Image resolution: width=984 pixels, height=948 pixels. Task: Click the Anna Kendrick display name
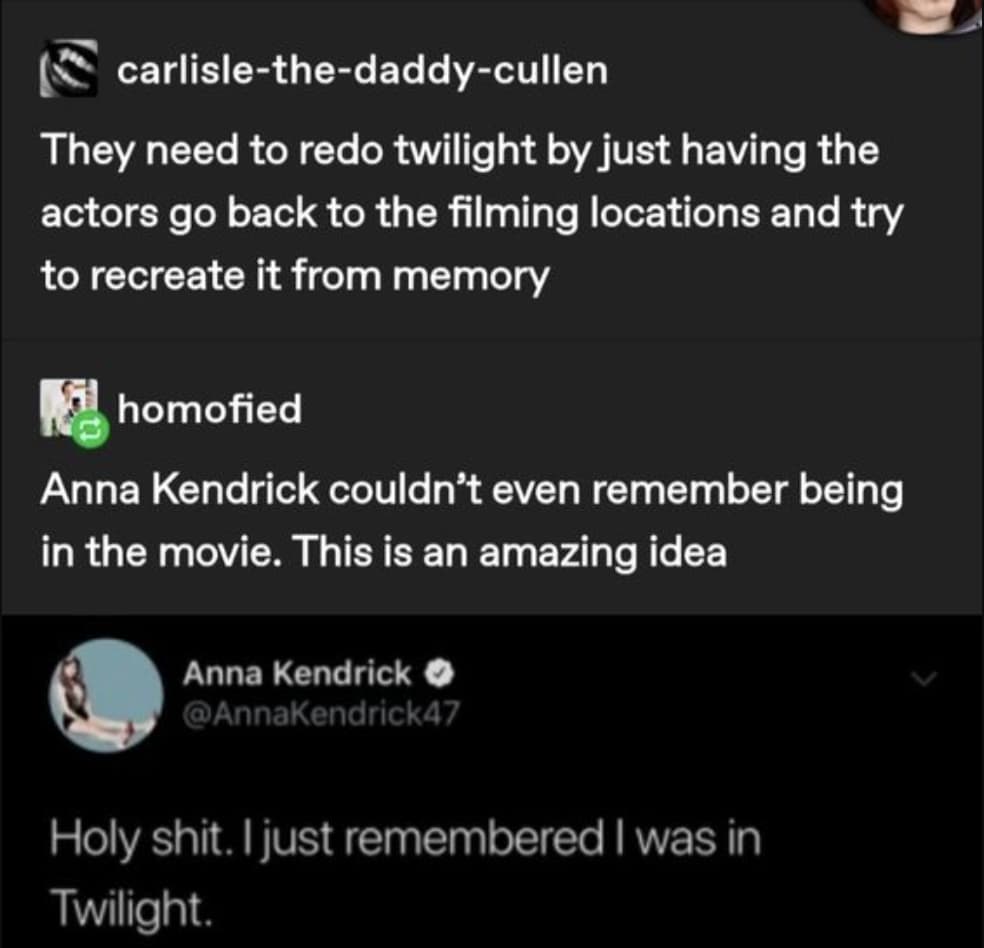click(296, 674)
